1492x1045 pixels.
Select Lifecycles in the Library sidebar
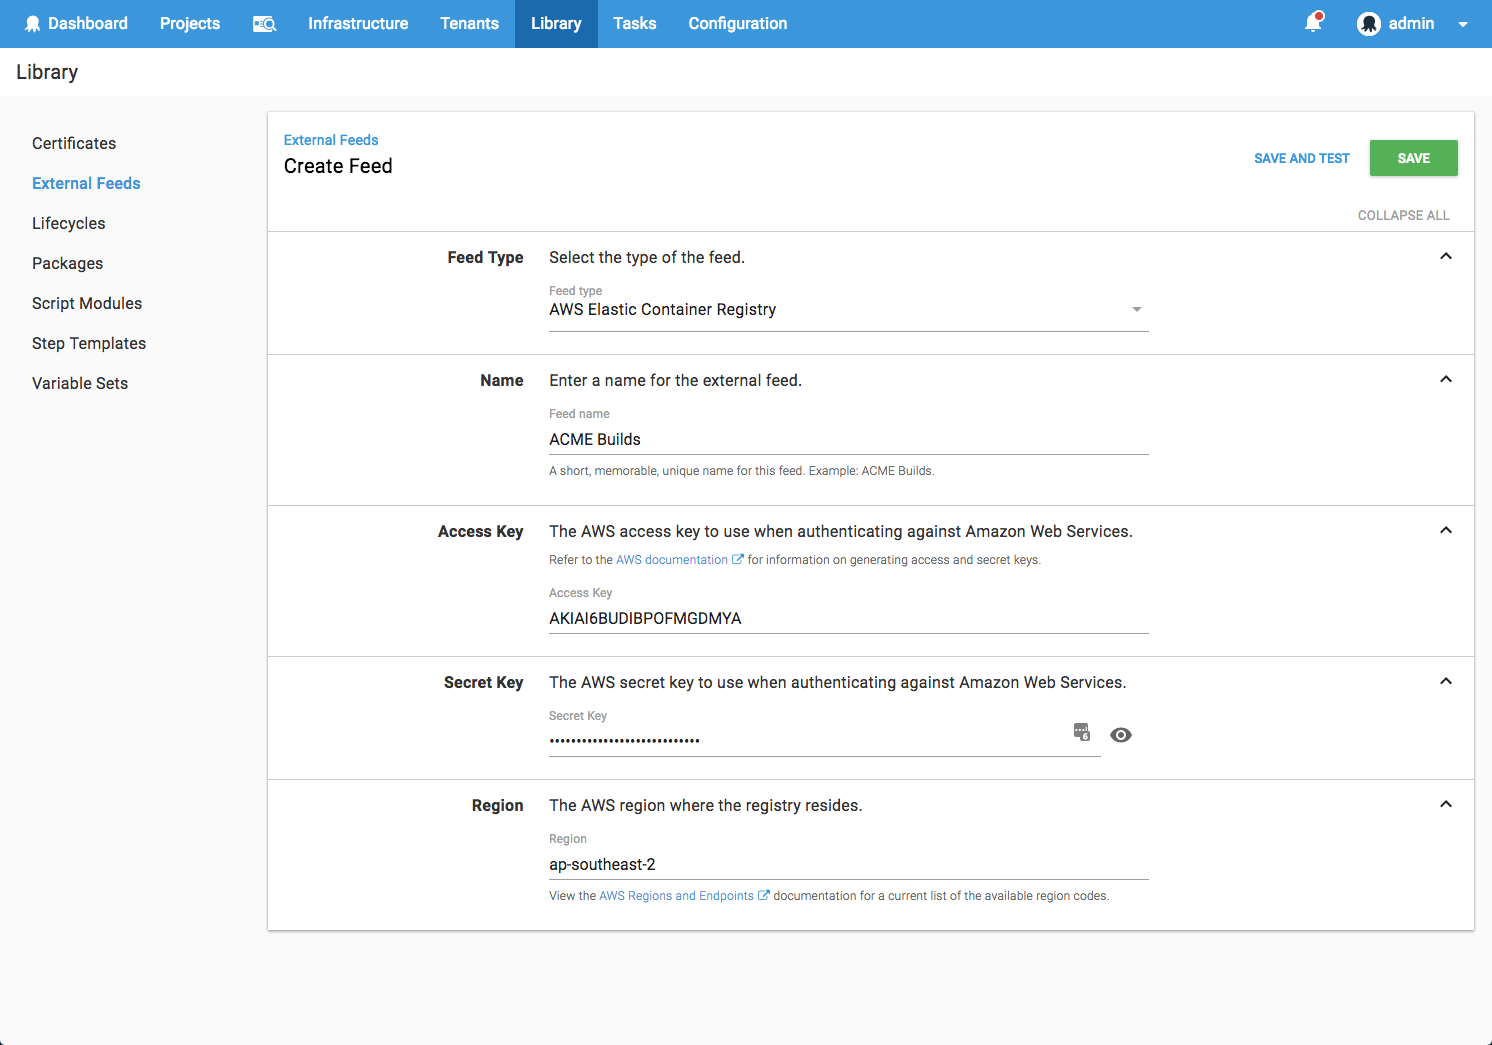[x=69, y=224]
